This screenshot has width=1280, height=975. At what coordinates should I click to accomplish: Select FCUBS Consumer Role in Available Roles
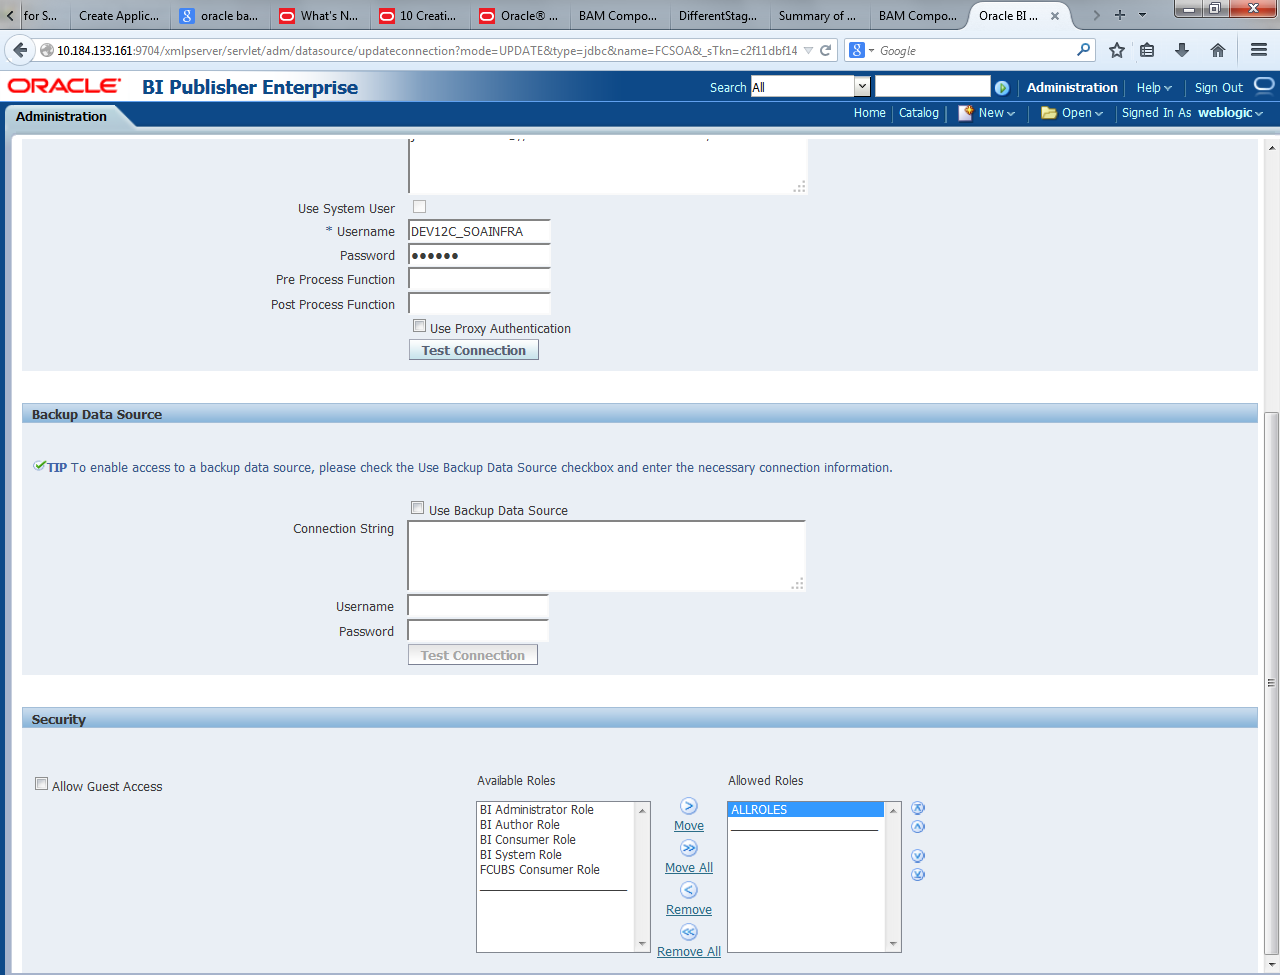[x=557, y=870]
